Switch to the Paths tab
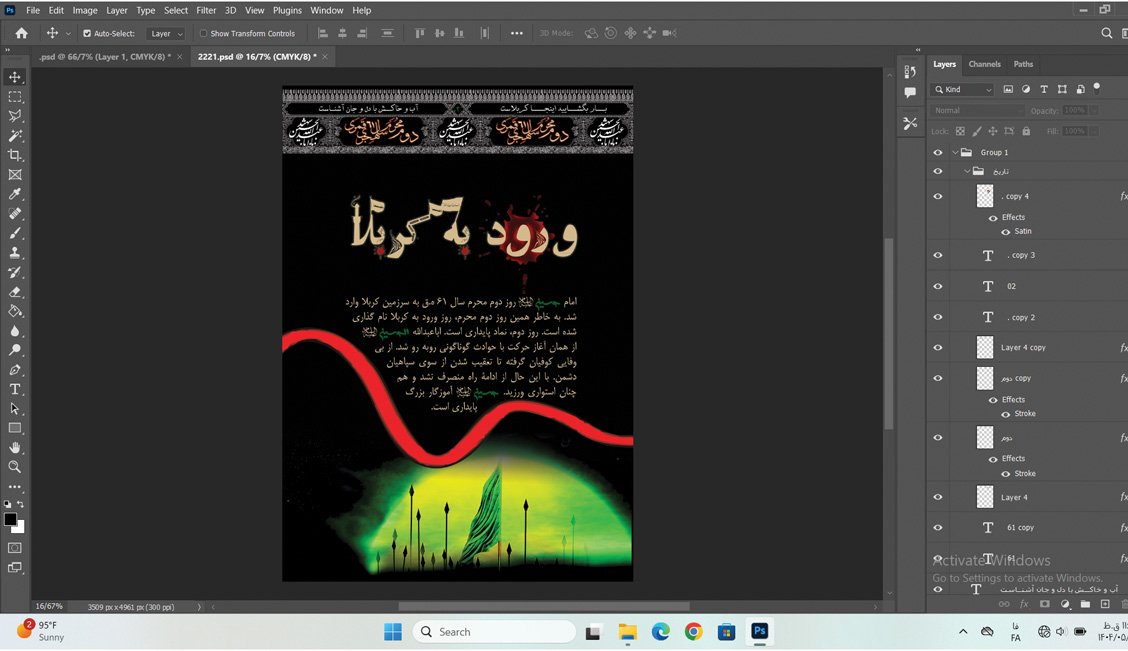1128x651 pixels. click(1023, 64)
